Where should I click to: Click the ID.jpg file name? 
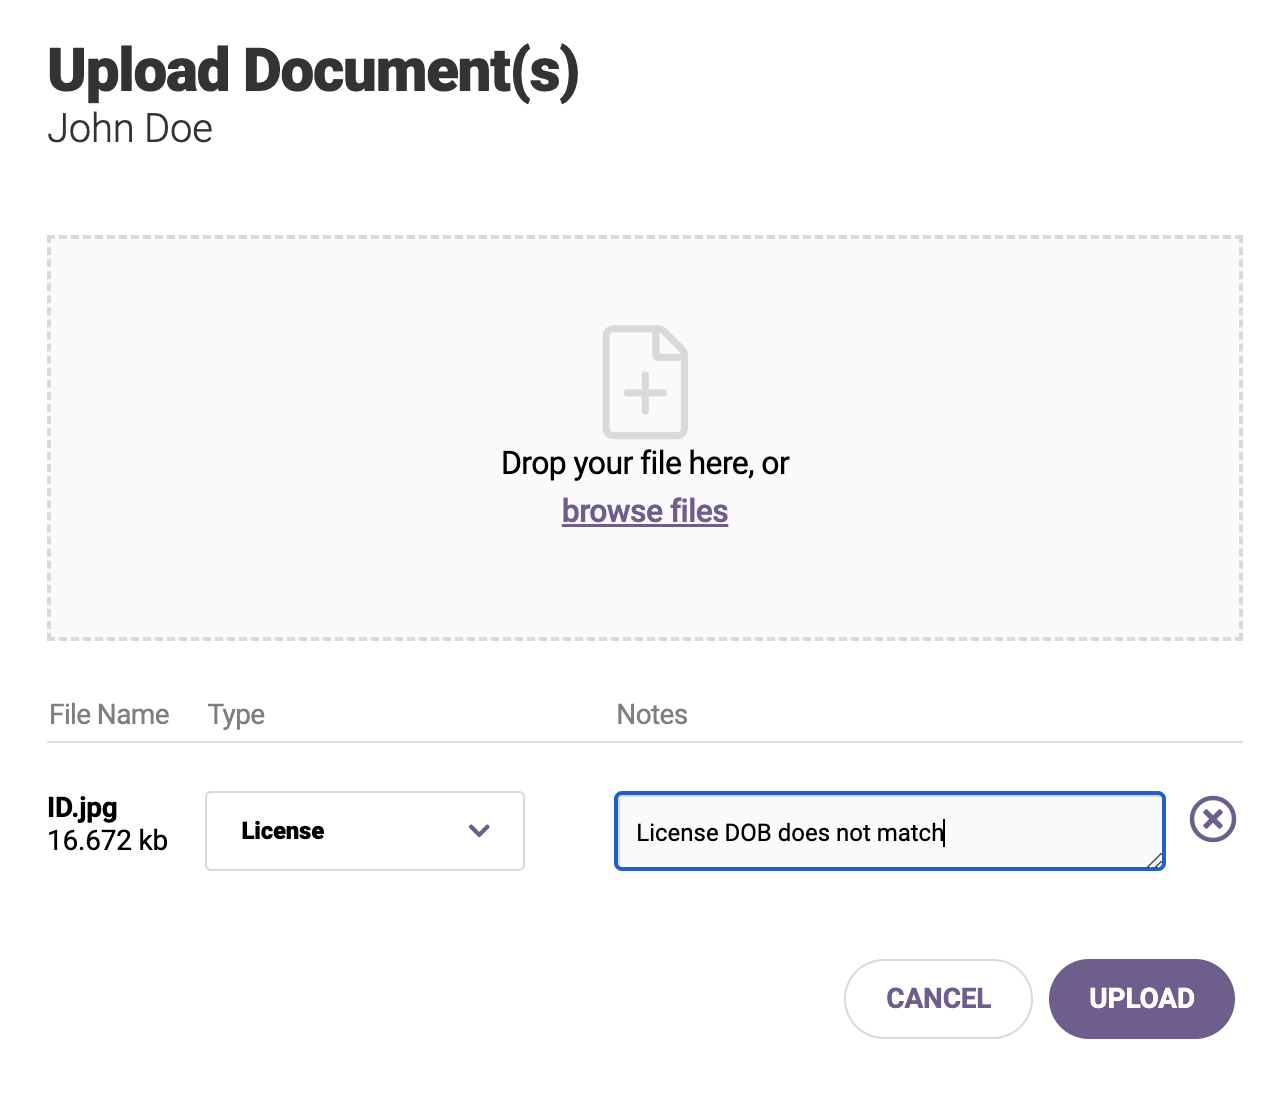[83, 808]
